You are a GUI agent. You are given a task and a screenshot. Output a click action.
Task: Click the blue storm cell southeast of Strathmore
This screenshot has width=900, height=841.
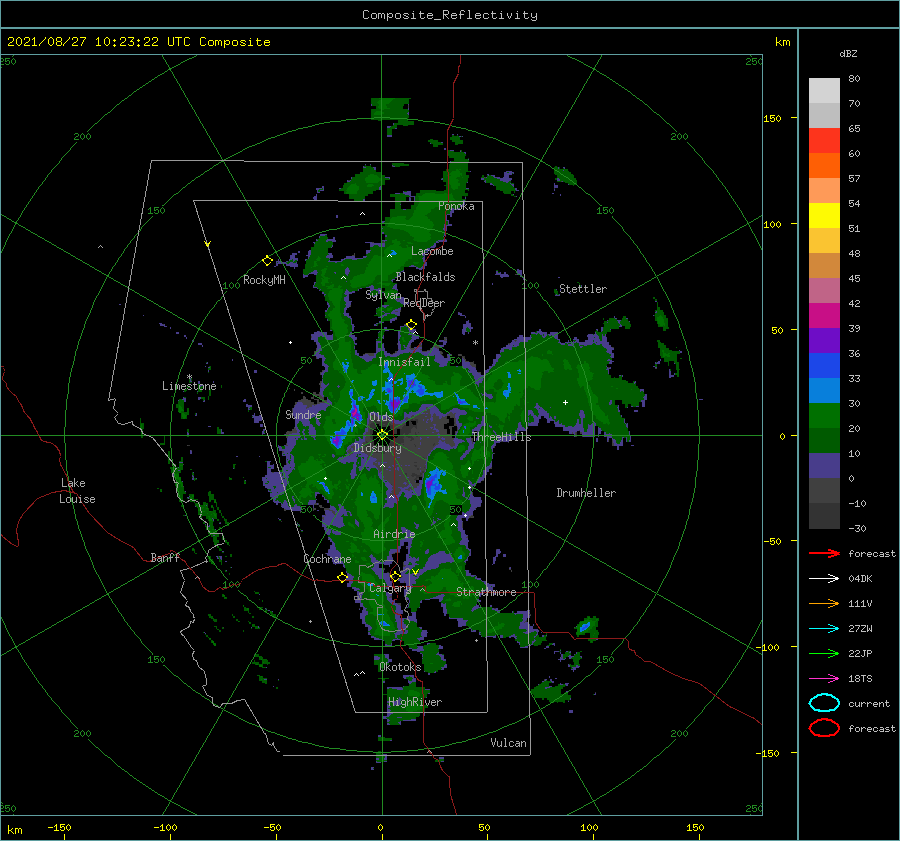[x=584, y=627]
